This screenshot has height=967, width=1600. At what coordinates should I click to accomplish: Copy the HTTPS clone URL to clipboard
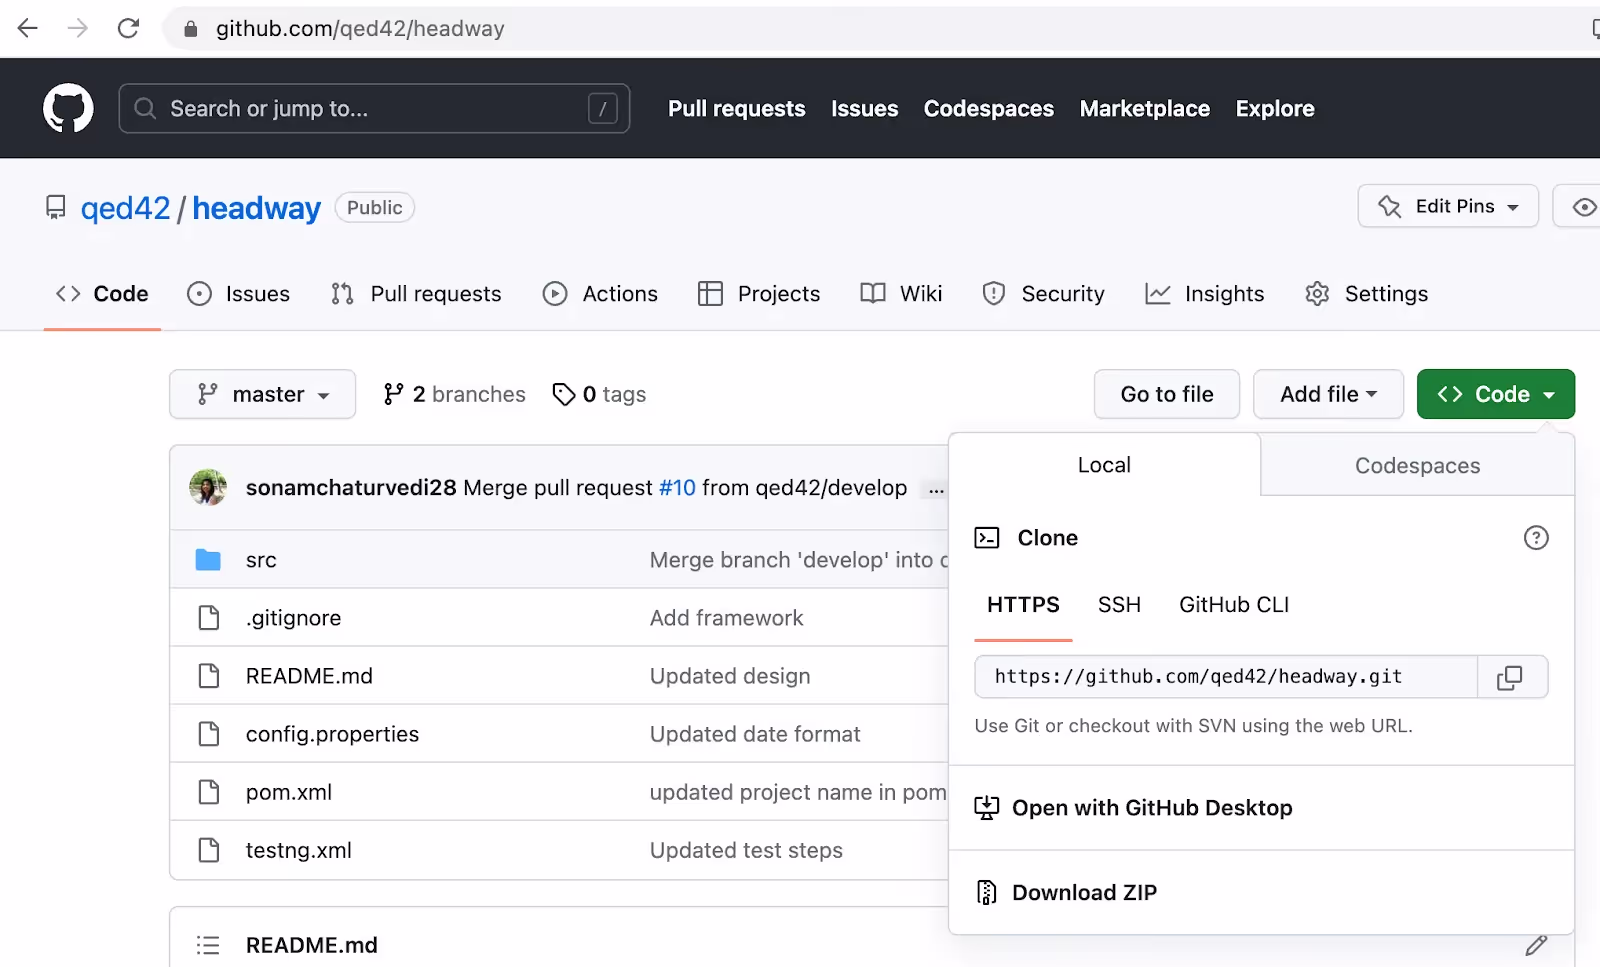click(x=1510, y=677)
